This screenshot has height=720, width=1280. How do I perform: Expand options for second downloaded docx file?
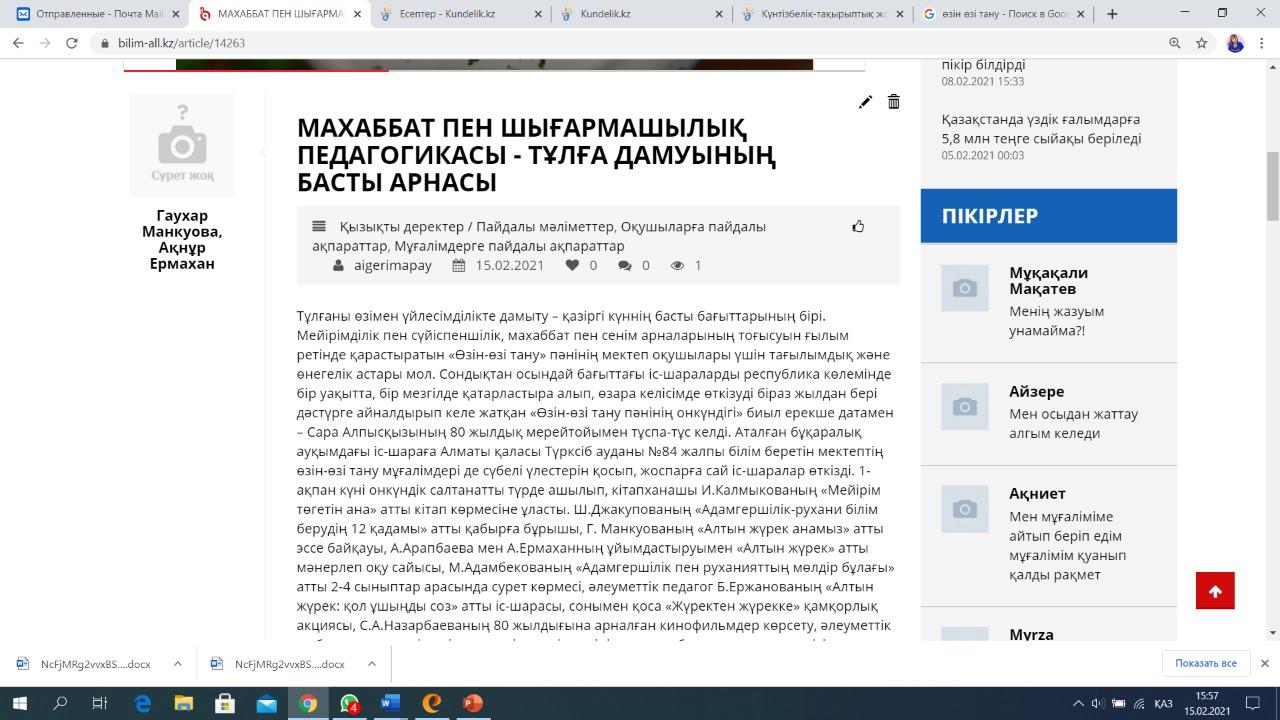coord(371,663)
